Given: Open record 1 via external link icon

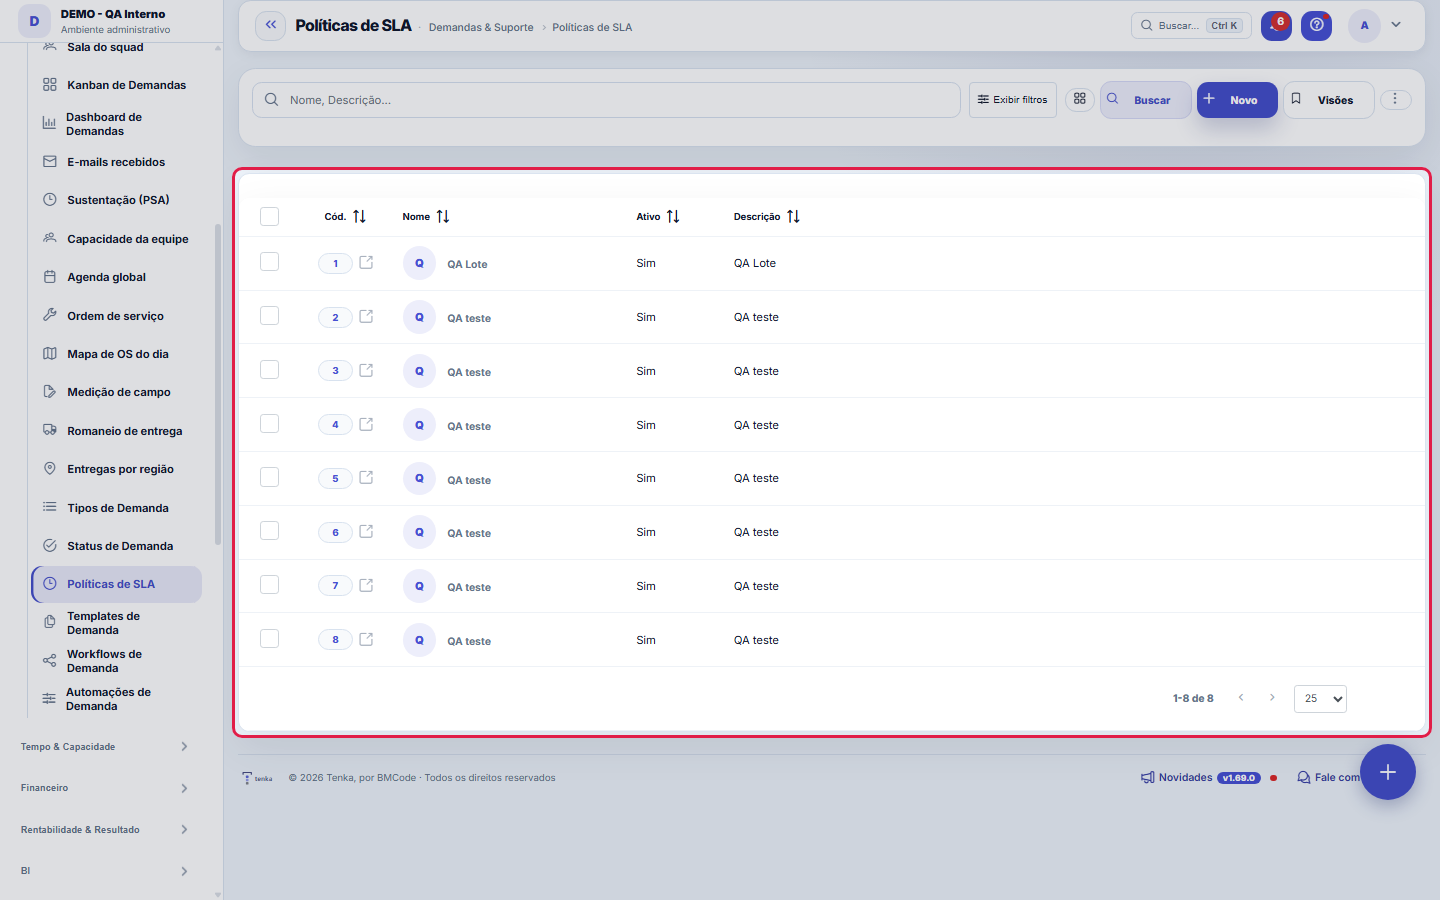Looking at the screenshot, I should coord(366,262).
